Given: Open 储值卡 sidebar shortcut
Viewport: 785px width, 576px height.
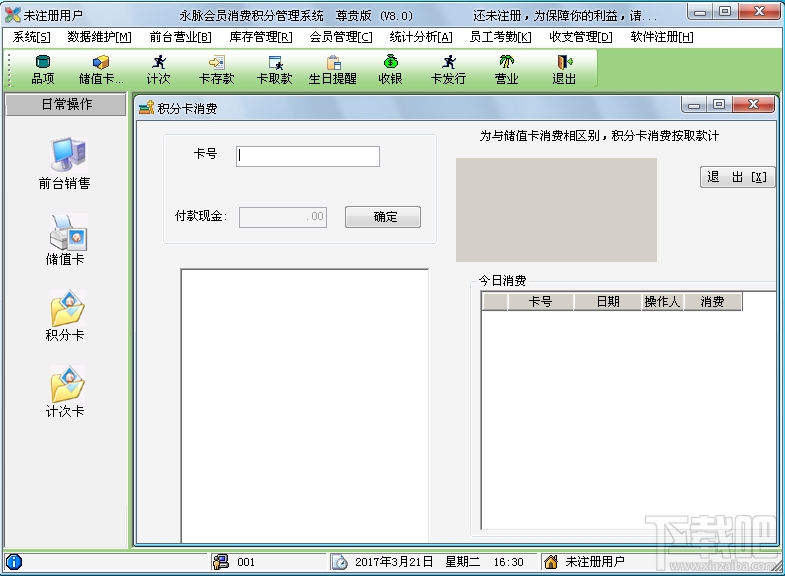Looking at the screenshot, I should point(65,240).
